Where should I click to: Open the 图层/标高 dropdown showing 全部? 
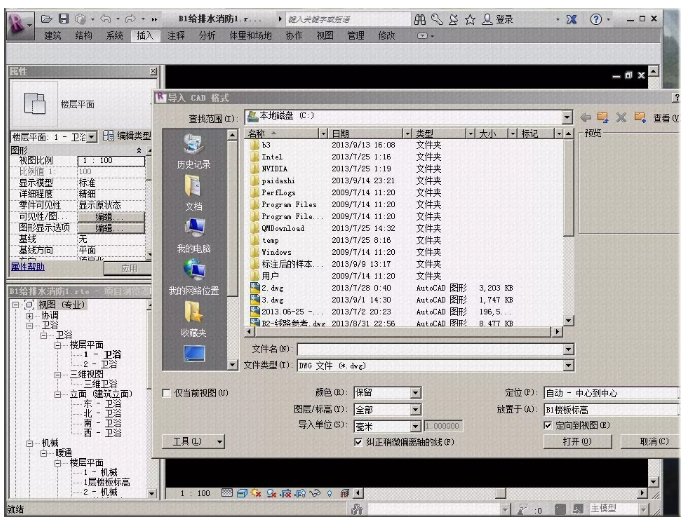point(415,410)
